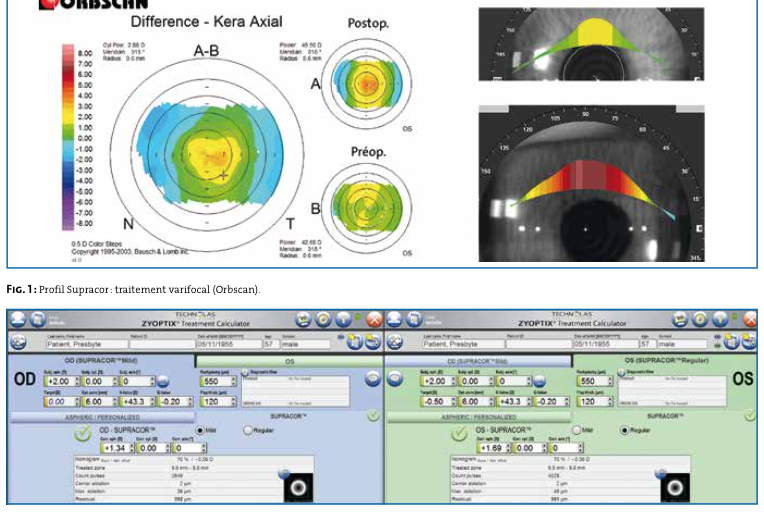Toggle green checkmark beside OS - SUPRACOR label
Viewport: 764px width, 516px height.
tap(459, 433)
